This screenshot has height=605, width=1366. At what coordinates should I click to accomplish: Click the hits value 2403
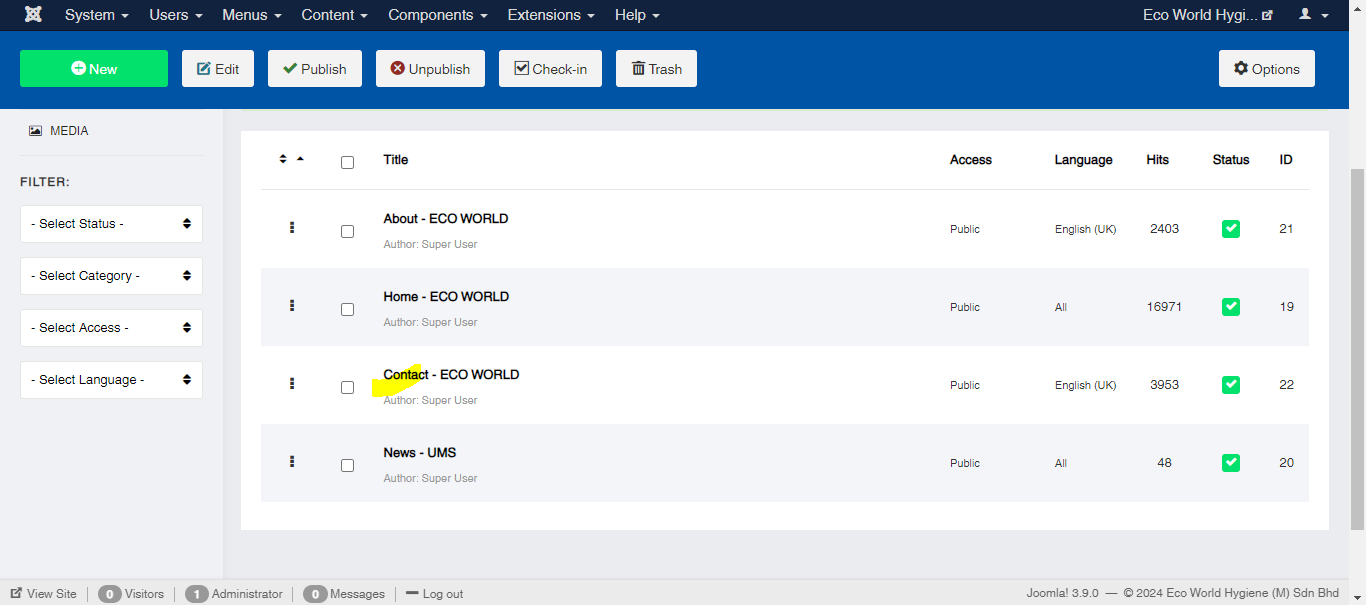pyautogui.click(x=1164, y=229)
